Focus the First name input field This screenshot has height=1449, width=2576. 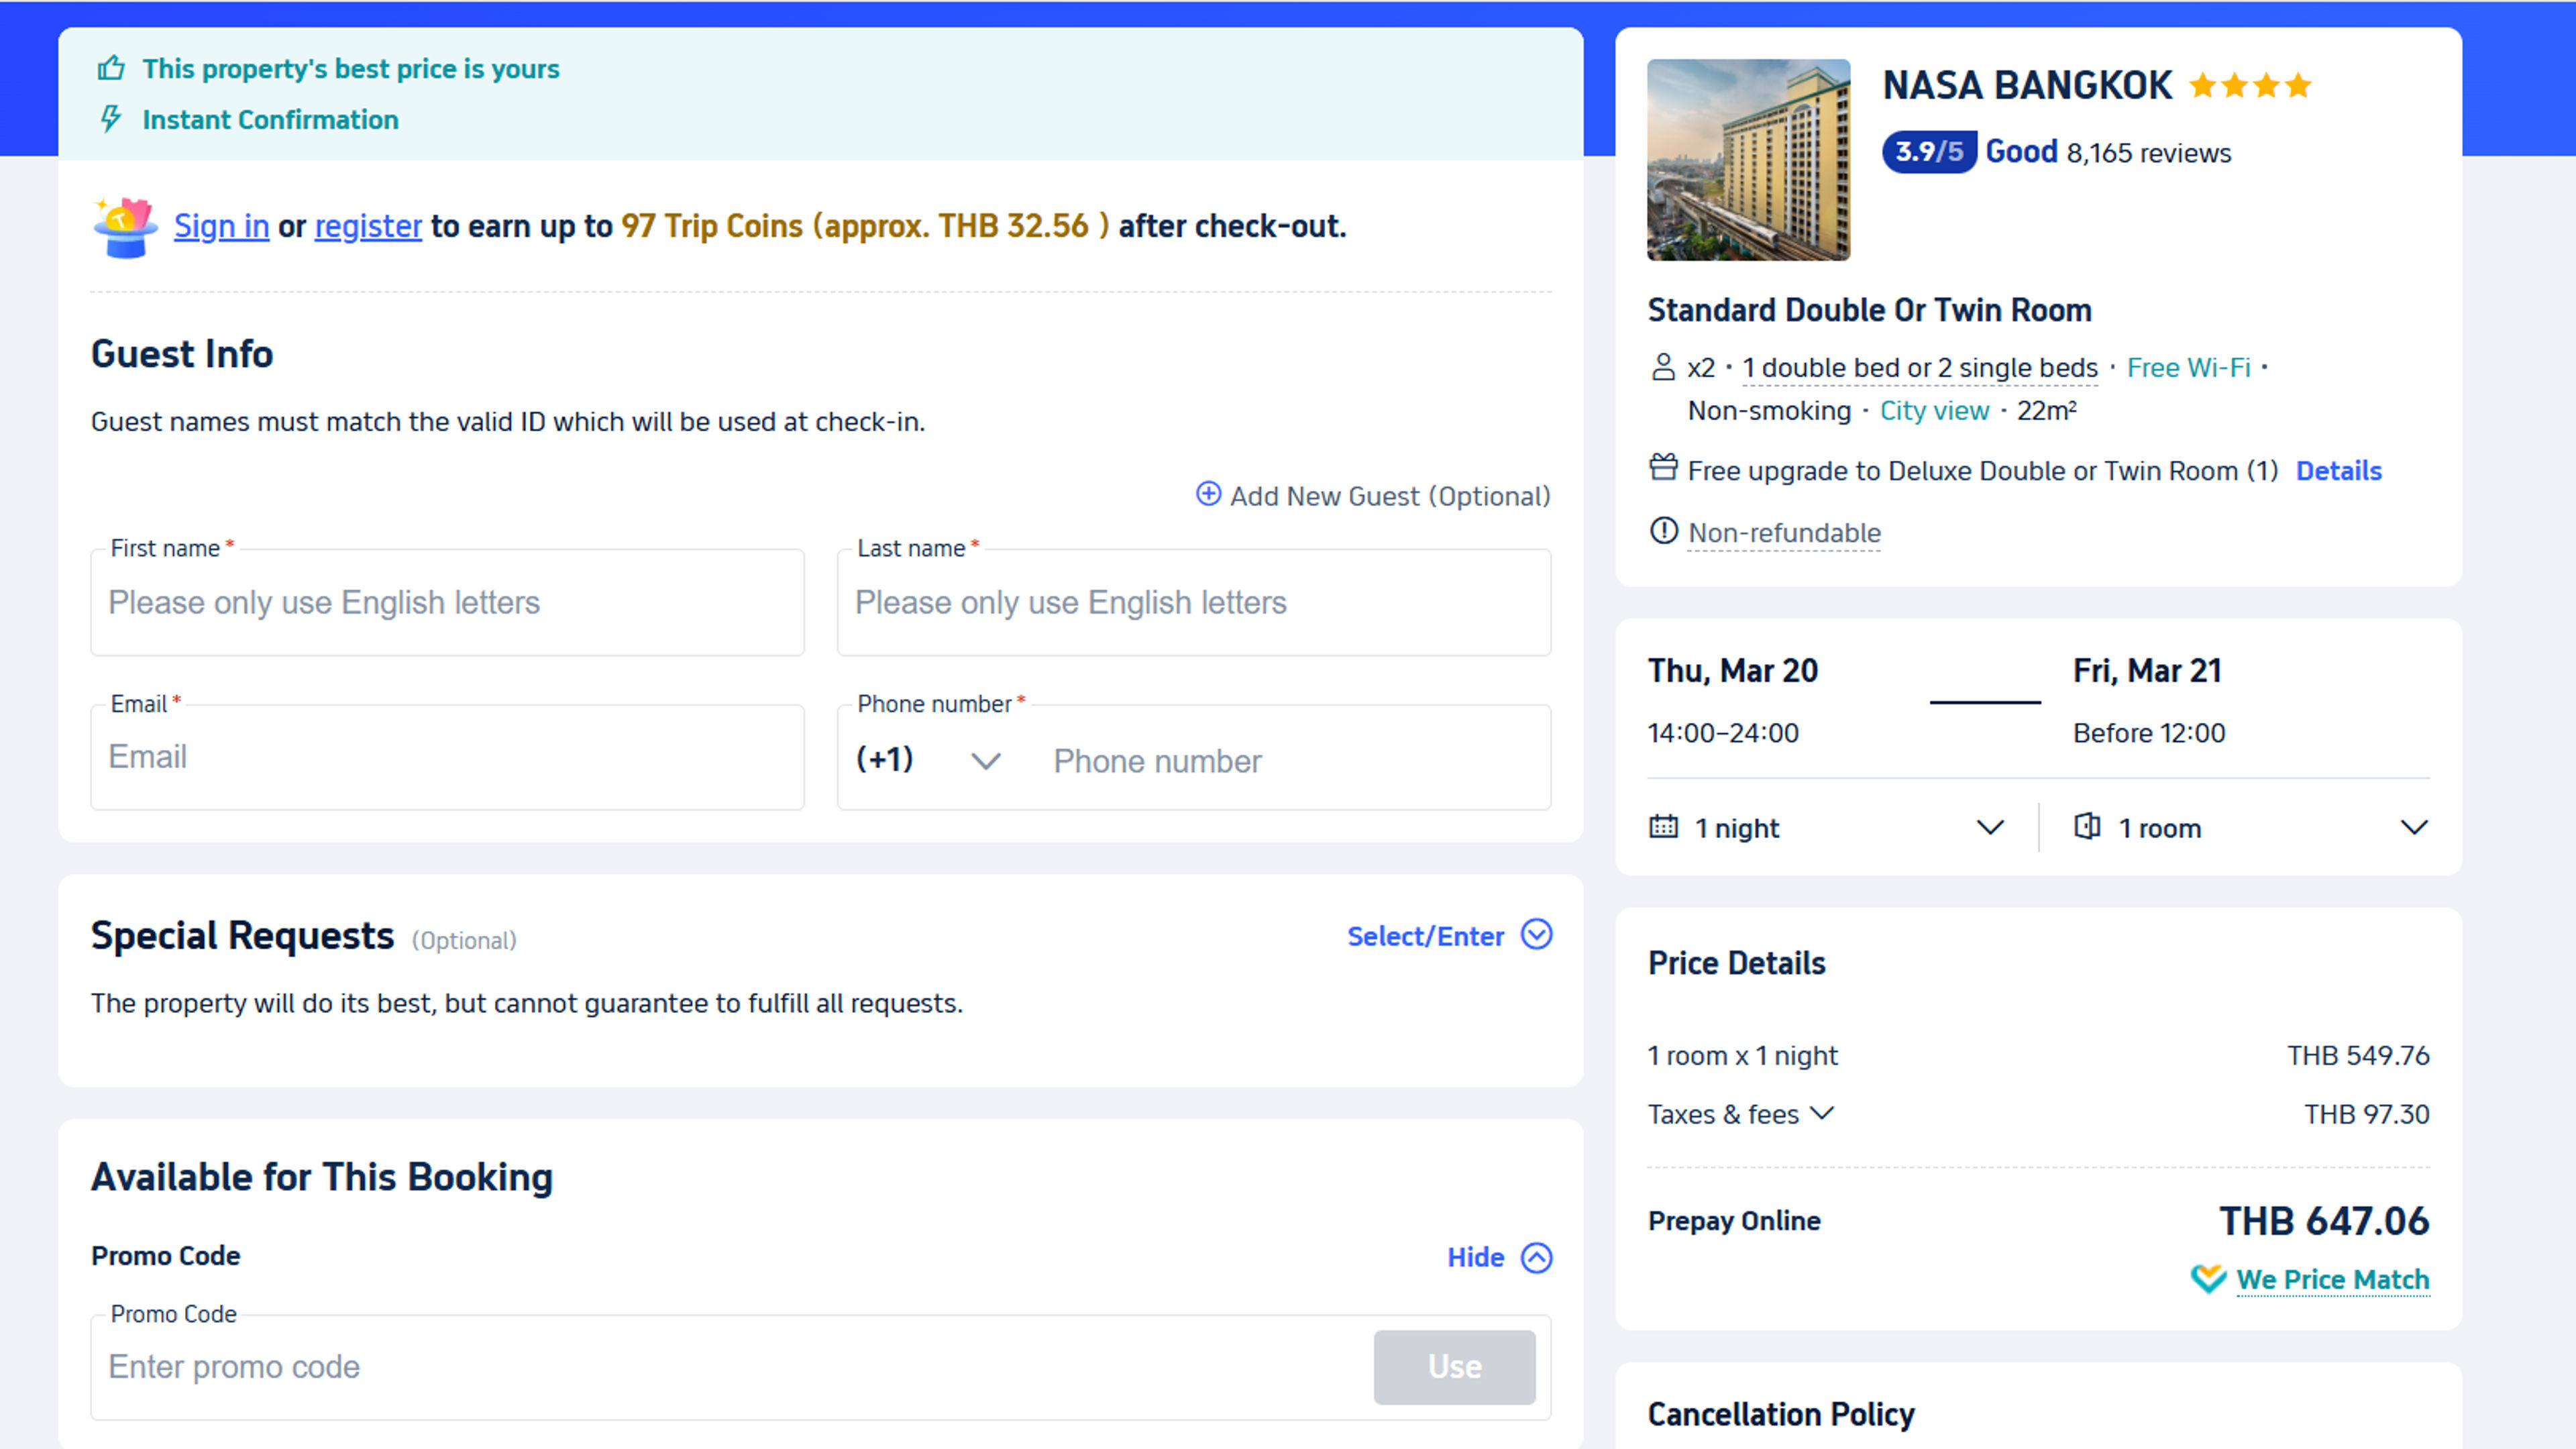[447, 603]
